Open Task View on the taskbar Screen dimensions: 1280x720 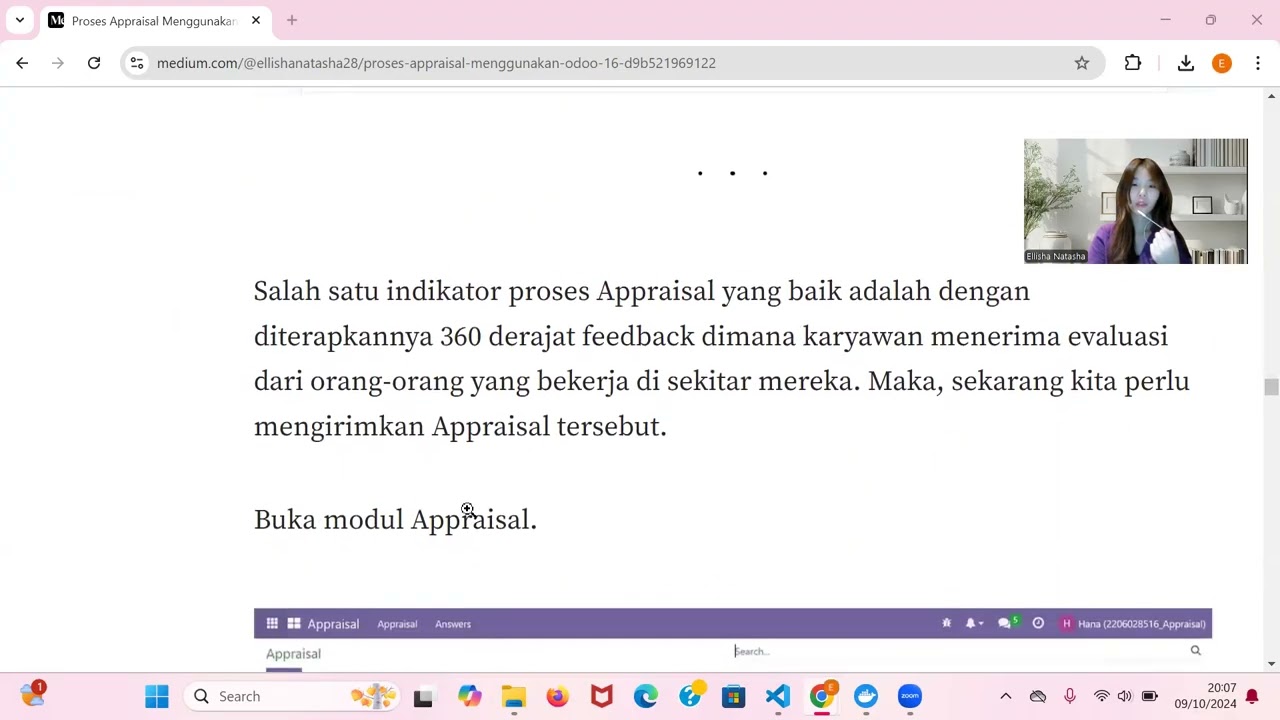423,696
